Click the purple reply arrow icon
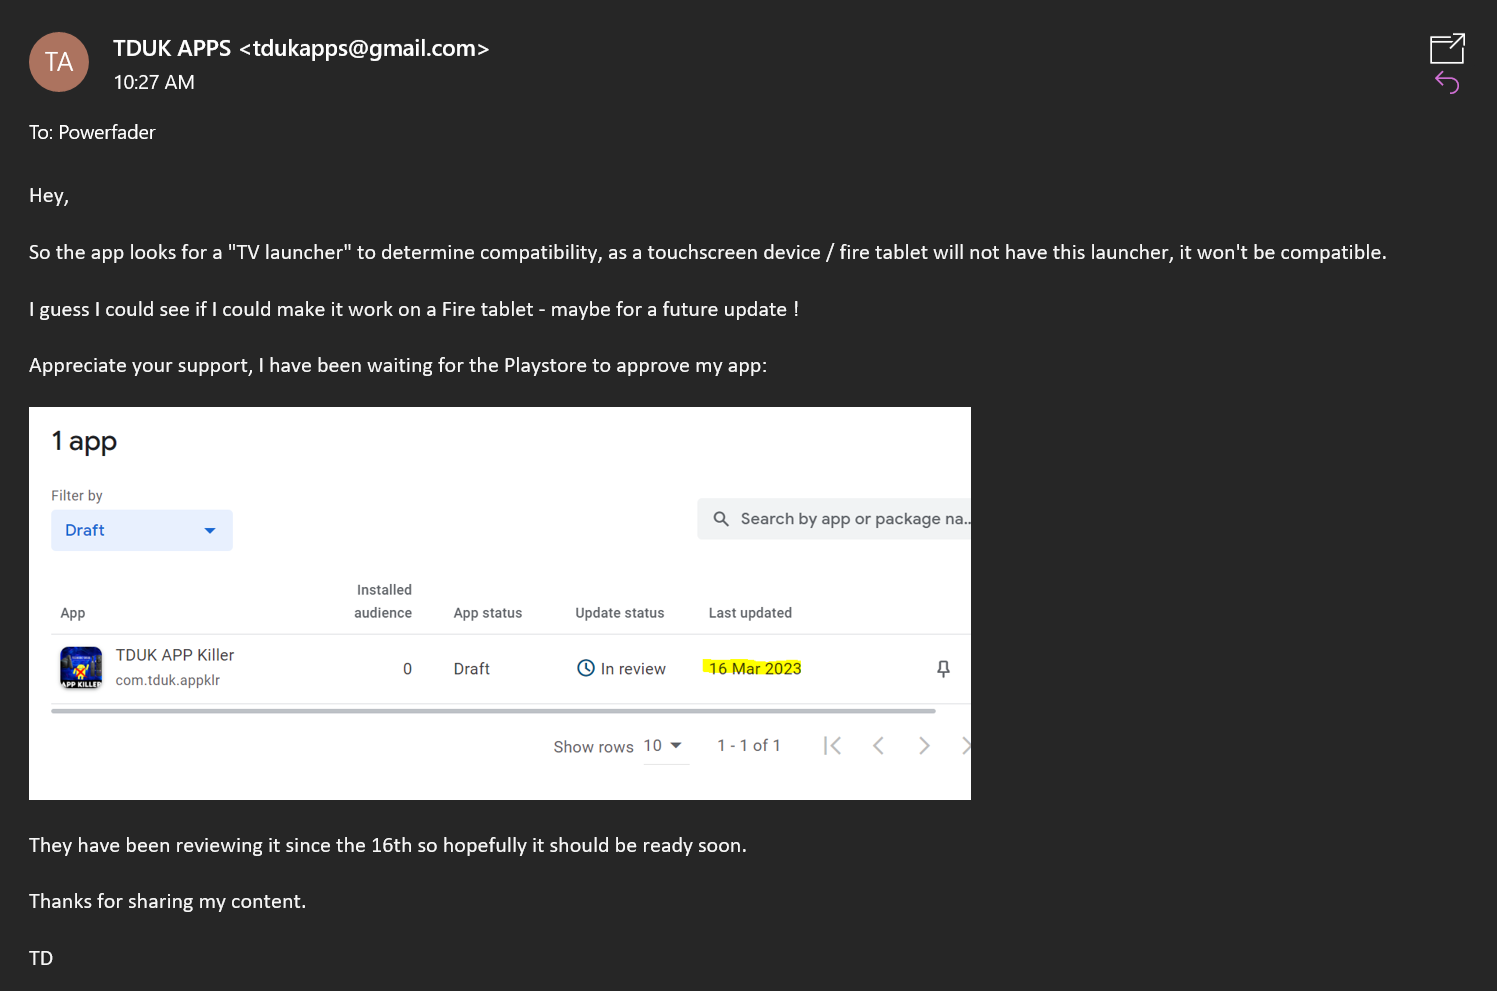The width and height of the screenshot is (1497, 991). click(1447, 83)
